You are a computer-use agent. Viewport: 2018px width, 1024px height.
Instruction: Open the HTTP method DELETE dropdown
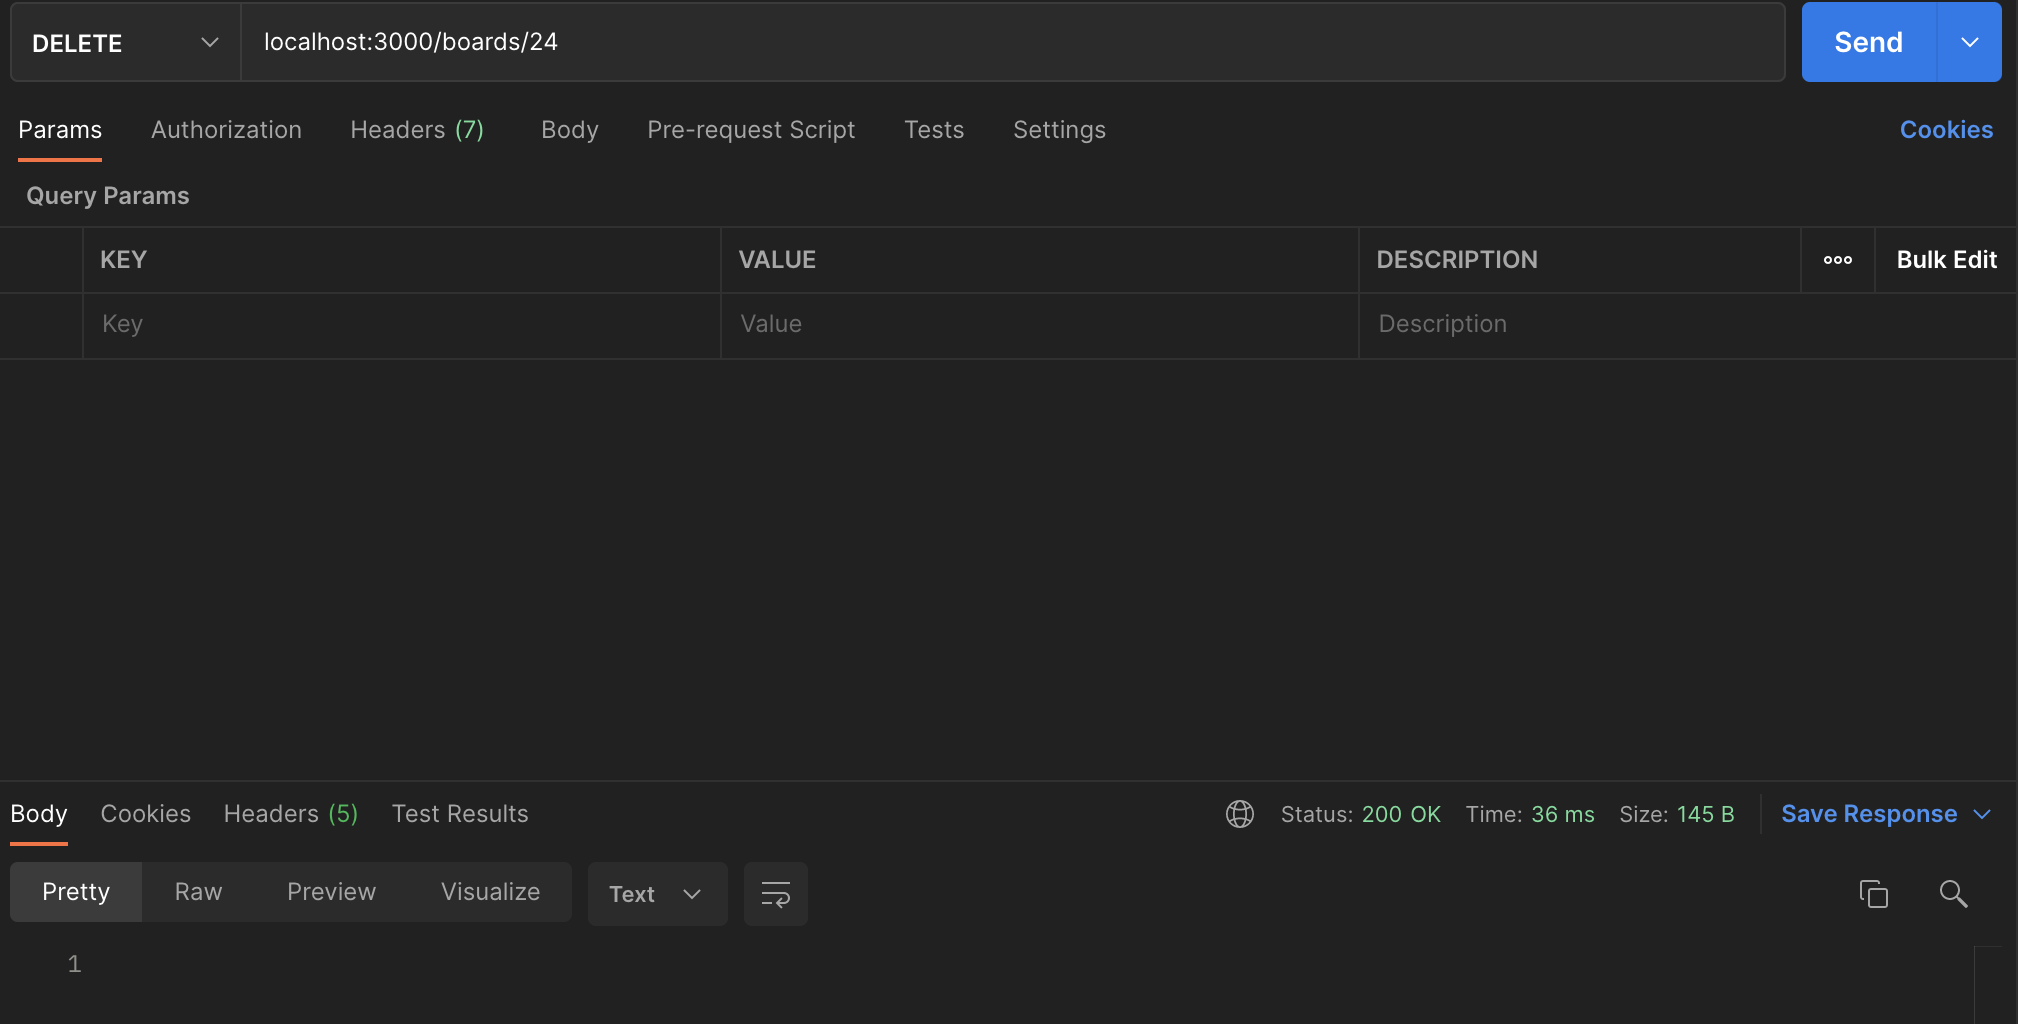126,42
